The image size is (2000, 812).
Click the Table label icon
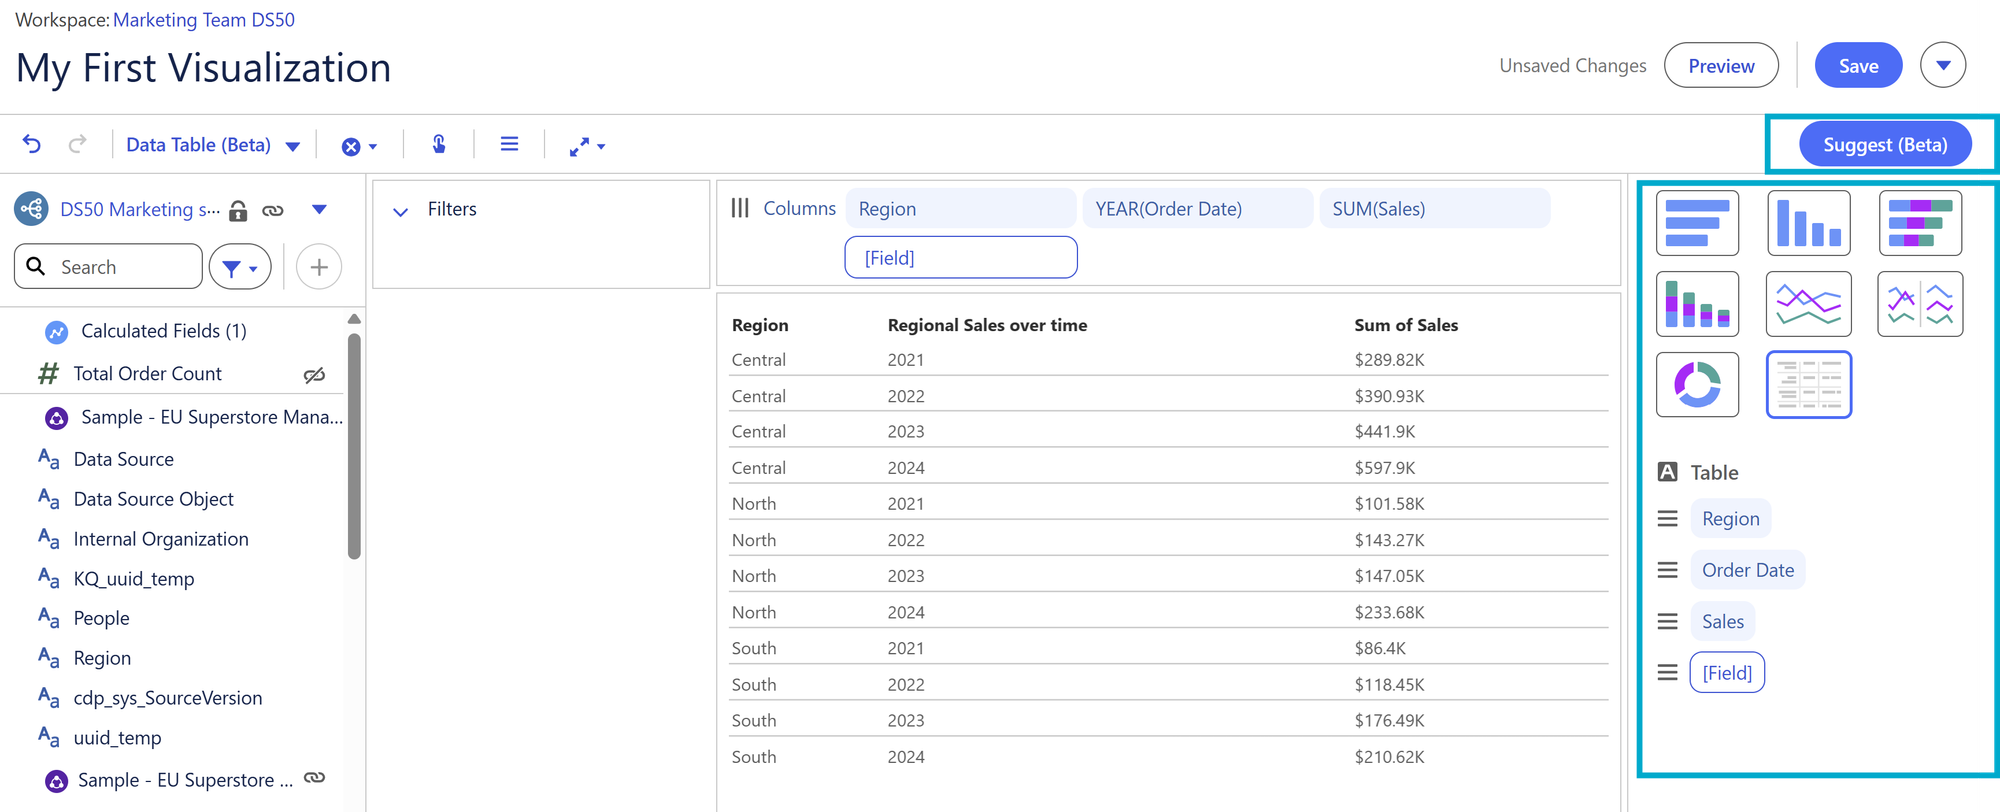[1667, 472]
